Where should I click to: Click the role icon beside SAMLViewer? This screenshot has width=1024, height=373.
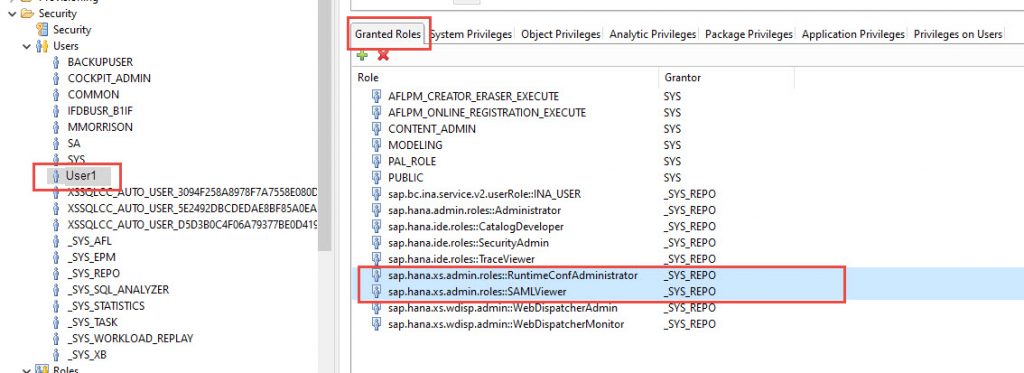[x=376, y=291]
